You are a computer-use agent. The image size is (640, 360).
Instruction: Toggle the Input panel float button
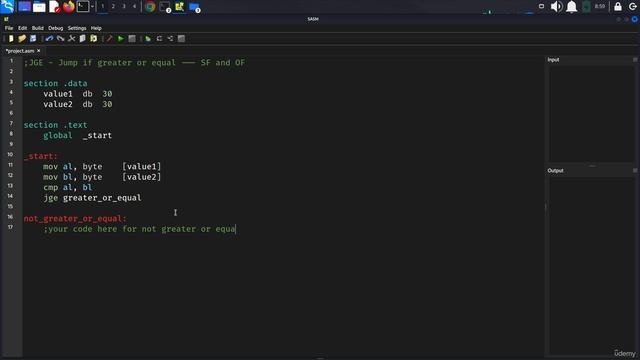tap(635, 60)
